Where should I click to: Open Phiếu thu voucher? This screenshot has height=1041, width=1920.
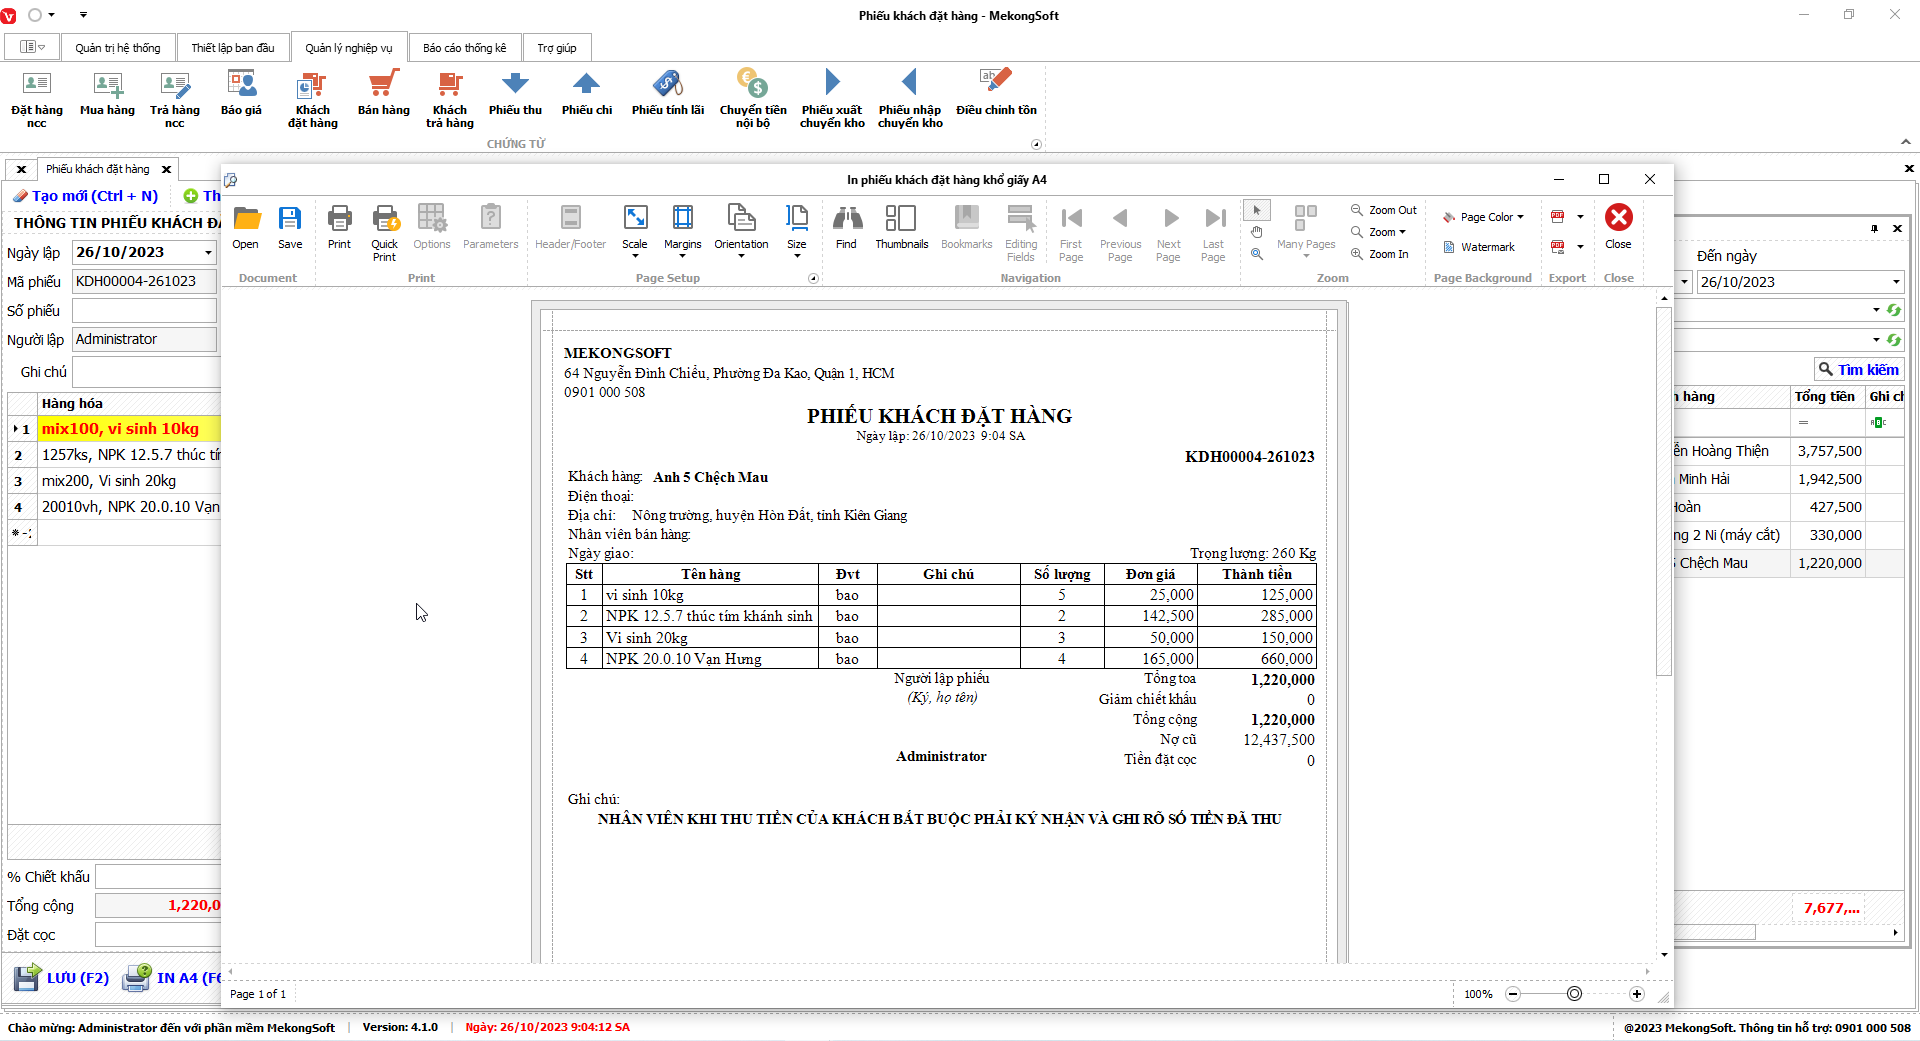pos(515,97)
